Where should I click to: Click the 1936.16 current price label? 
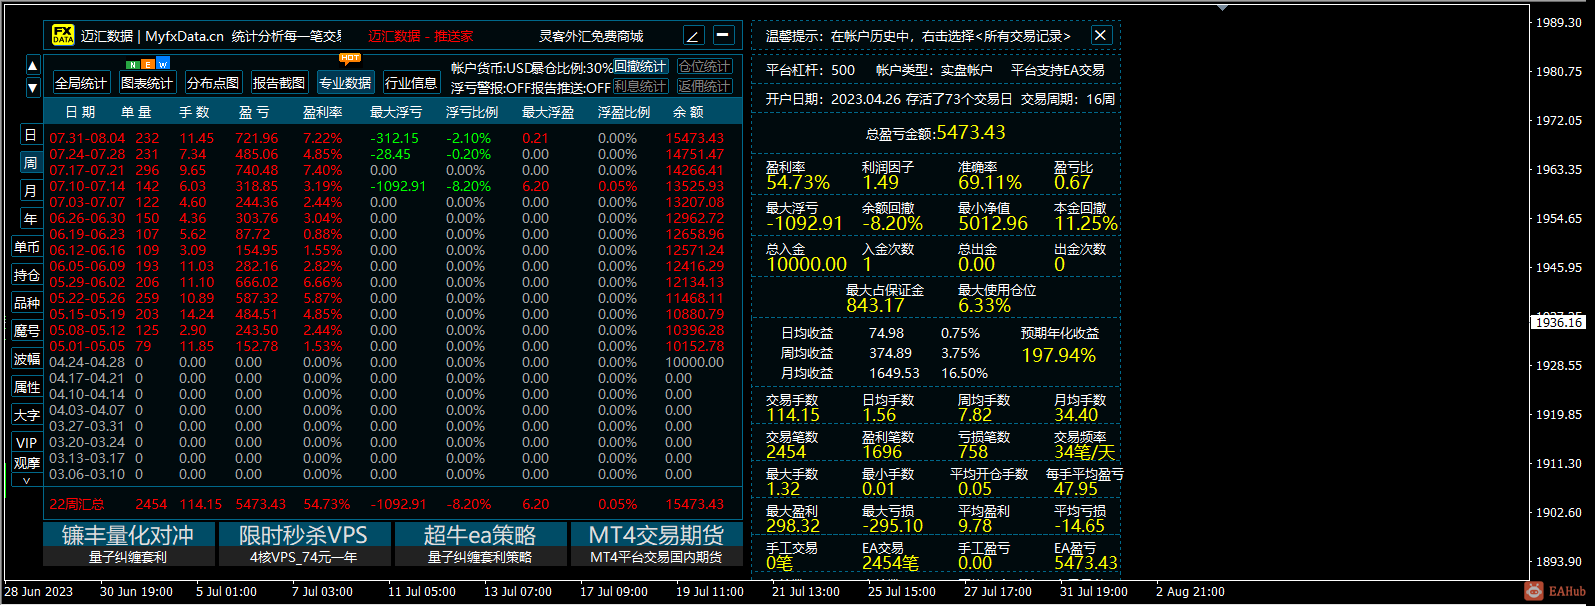point(1558,322)
